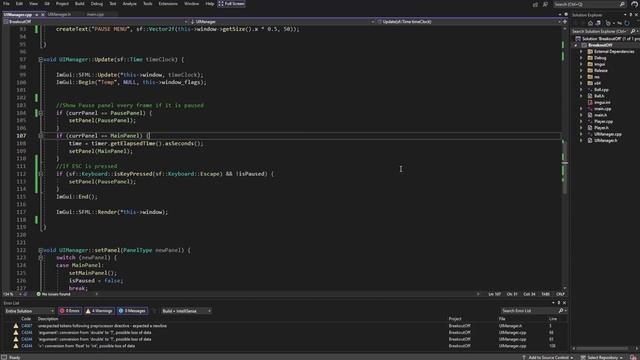Open the Debug menu
640x360 pixels.
(x=97, y=4)
